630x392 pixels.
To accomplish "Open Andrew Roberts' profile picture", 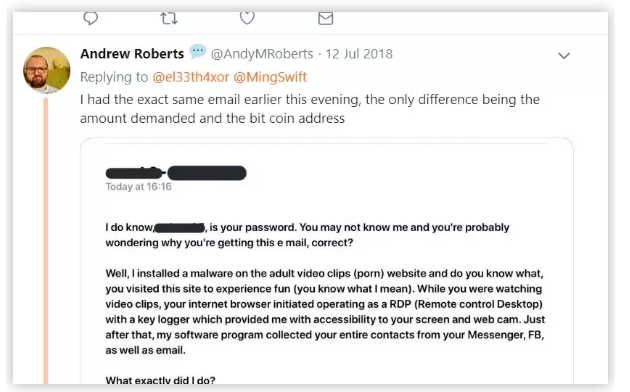I will (x=47, y=70).
